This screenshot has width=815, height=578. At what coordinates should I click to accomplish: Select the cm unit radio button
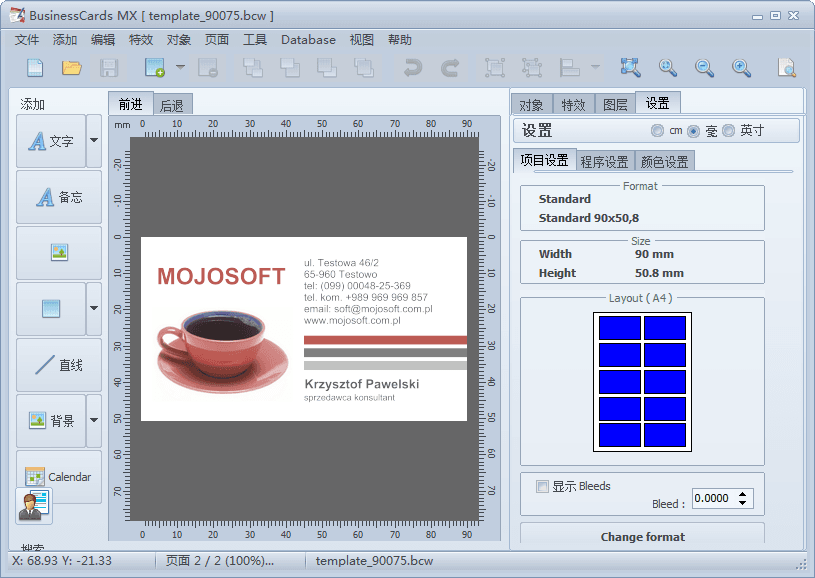click(x=657, y=131)
